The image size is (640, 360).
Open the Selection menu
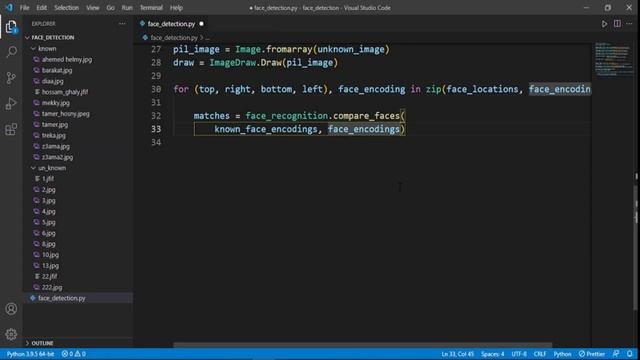(67, 8)
